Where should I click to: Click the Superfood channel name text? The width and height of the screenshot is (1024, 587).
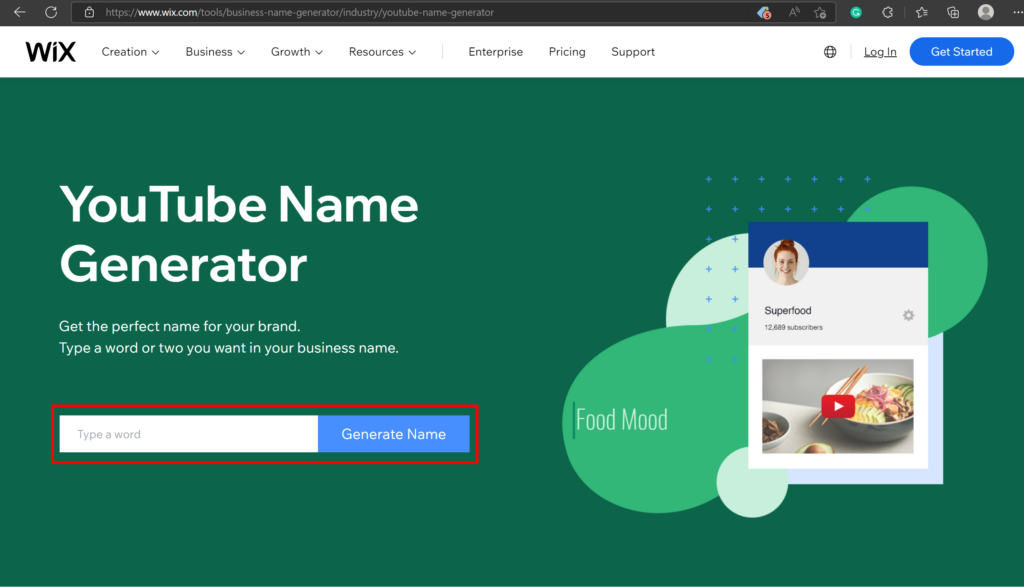pyautogui.click(x=788, y=311)
